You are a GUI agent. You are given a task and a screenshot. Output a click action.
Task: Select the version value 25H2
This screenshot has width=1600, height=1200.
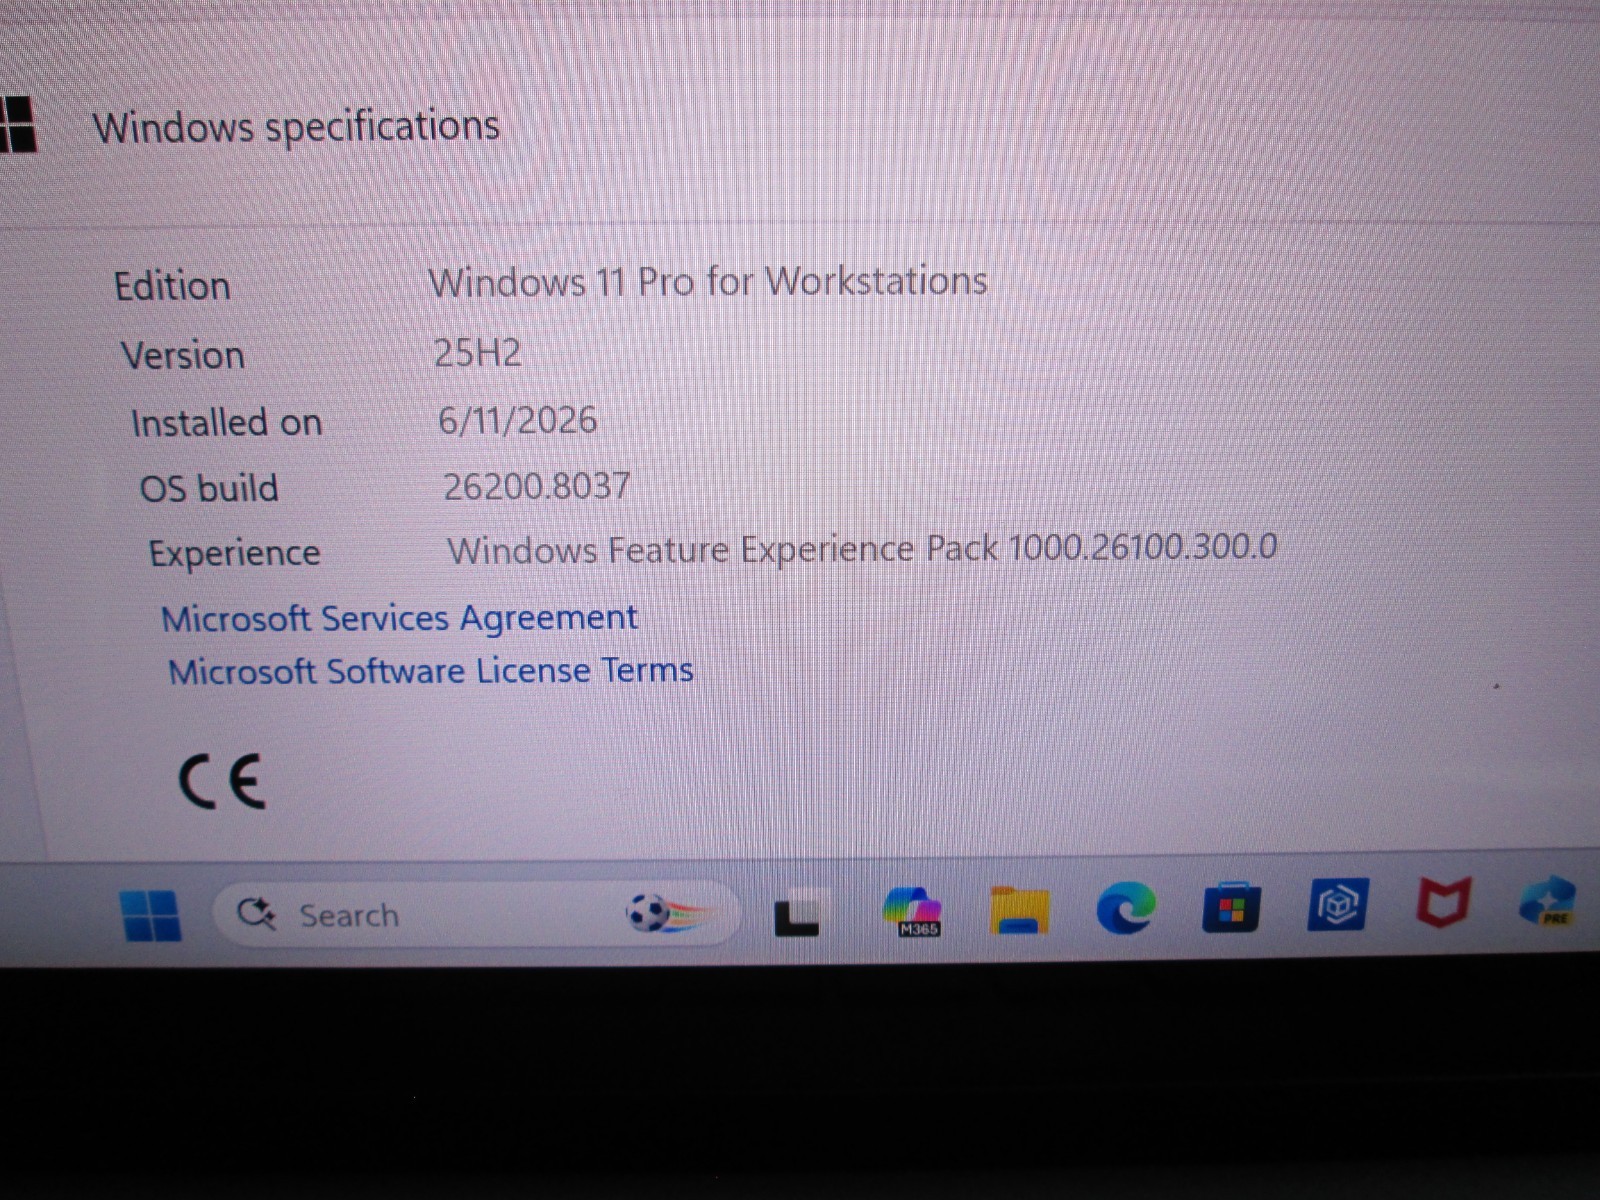point(477,352)
